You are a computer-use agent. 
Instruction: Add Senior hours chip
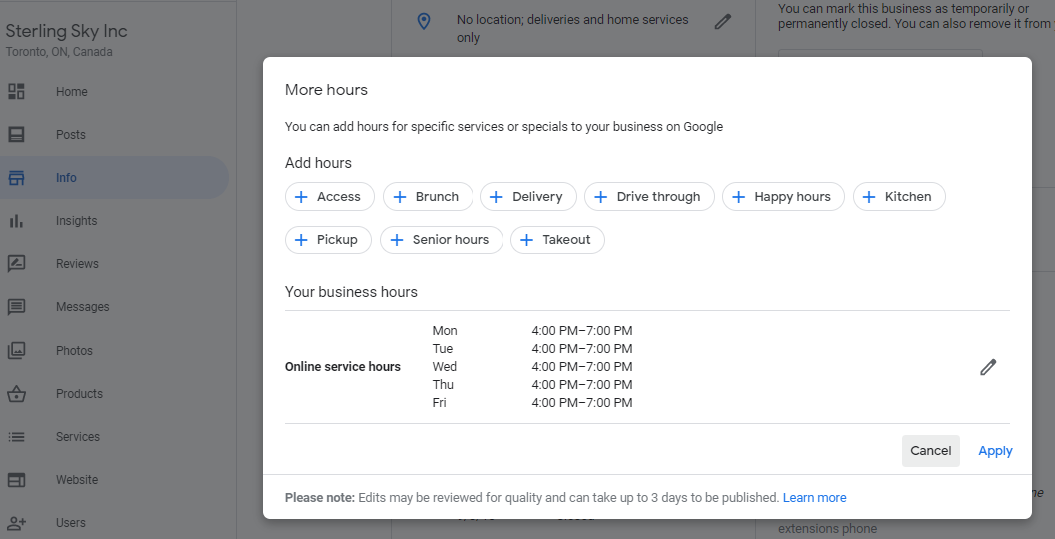point(441,240)
